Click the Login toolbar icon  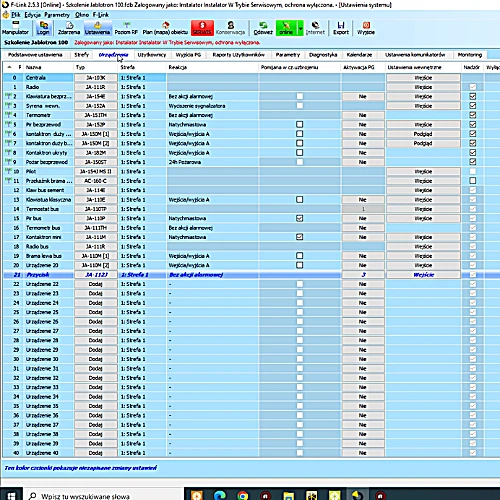(43, 28)
